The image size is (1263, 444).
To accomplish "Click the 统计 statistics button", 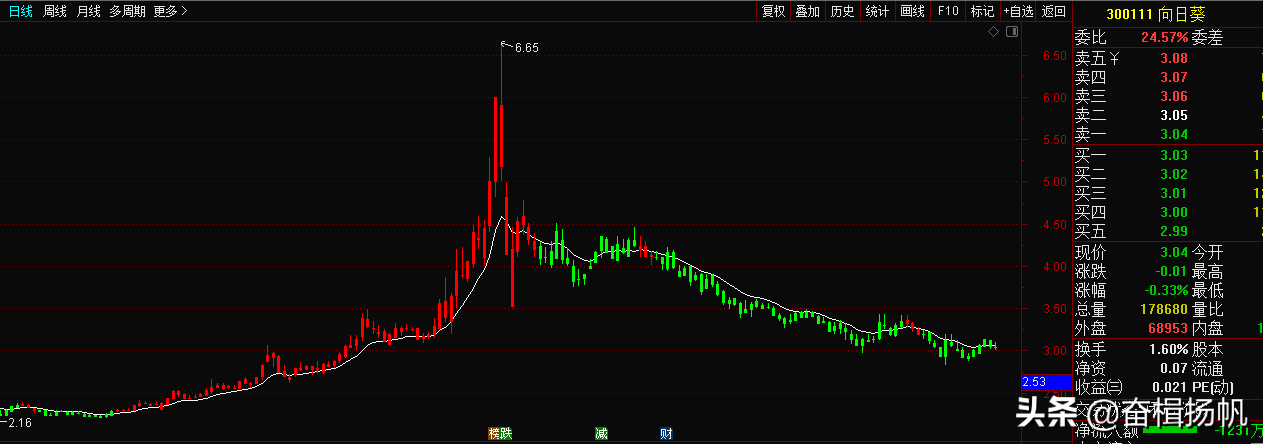I will [877, 12].
